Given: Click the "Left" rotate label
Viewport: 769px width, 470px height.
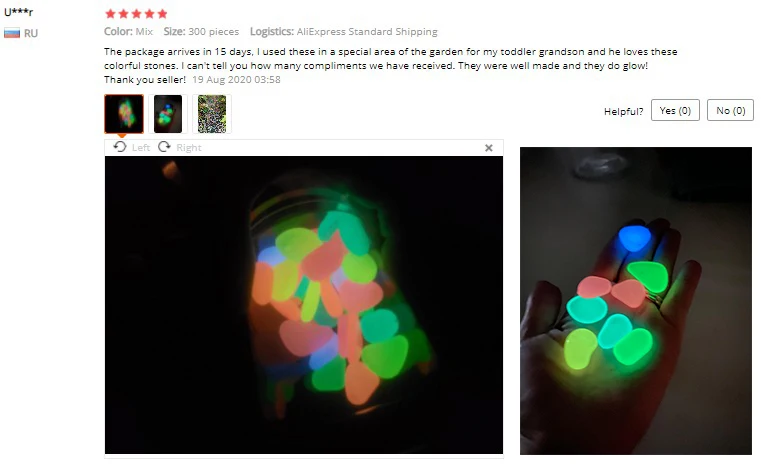Looking at the screenshot, I should (141, 148).
